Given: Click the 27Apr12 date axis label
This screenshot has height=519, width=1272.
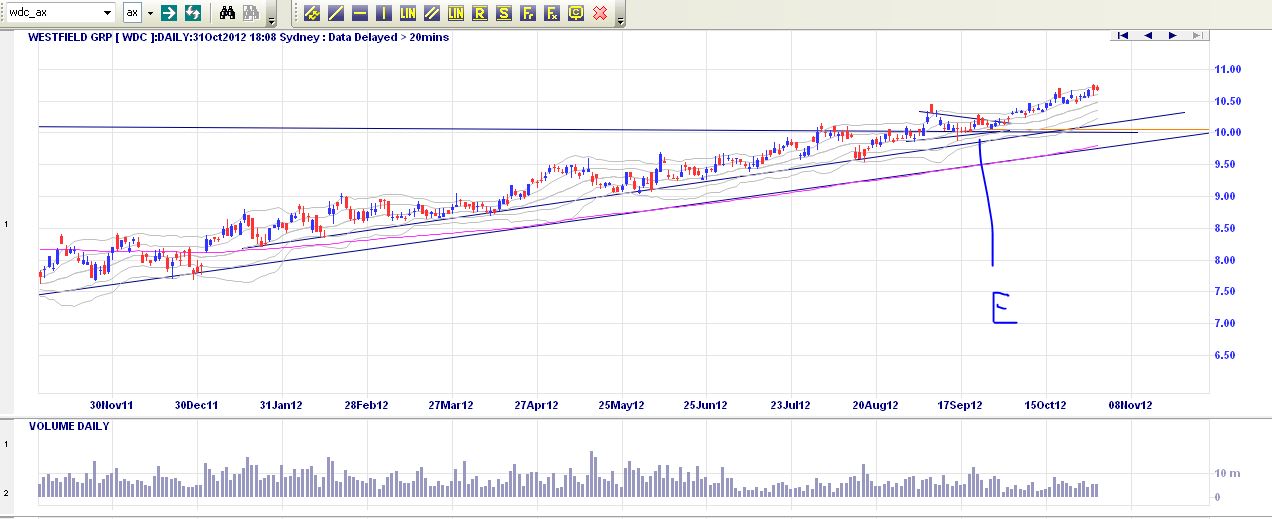Looking at the screenshot, I should [536, 405].
